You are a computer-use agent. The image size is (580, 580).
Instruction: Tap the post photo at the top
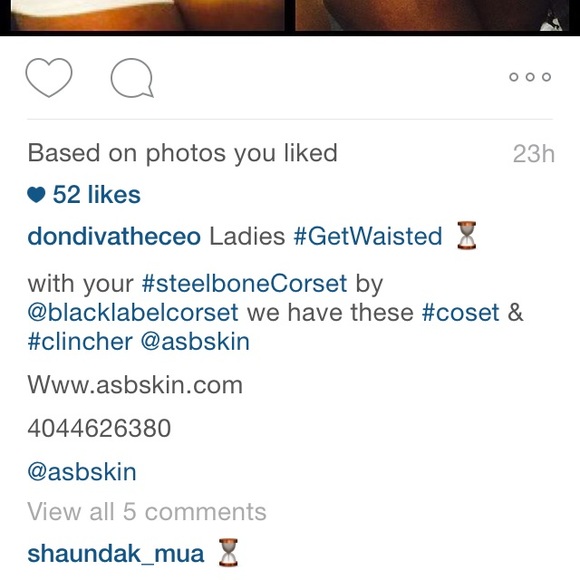tap(290, 17)
